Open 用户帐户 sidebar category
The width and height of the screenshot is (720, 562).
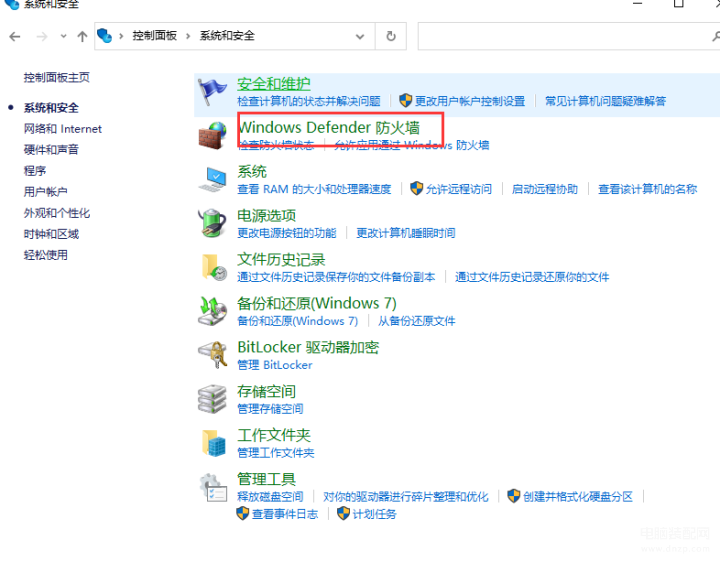pos(45,192)
